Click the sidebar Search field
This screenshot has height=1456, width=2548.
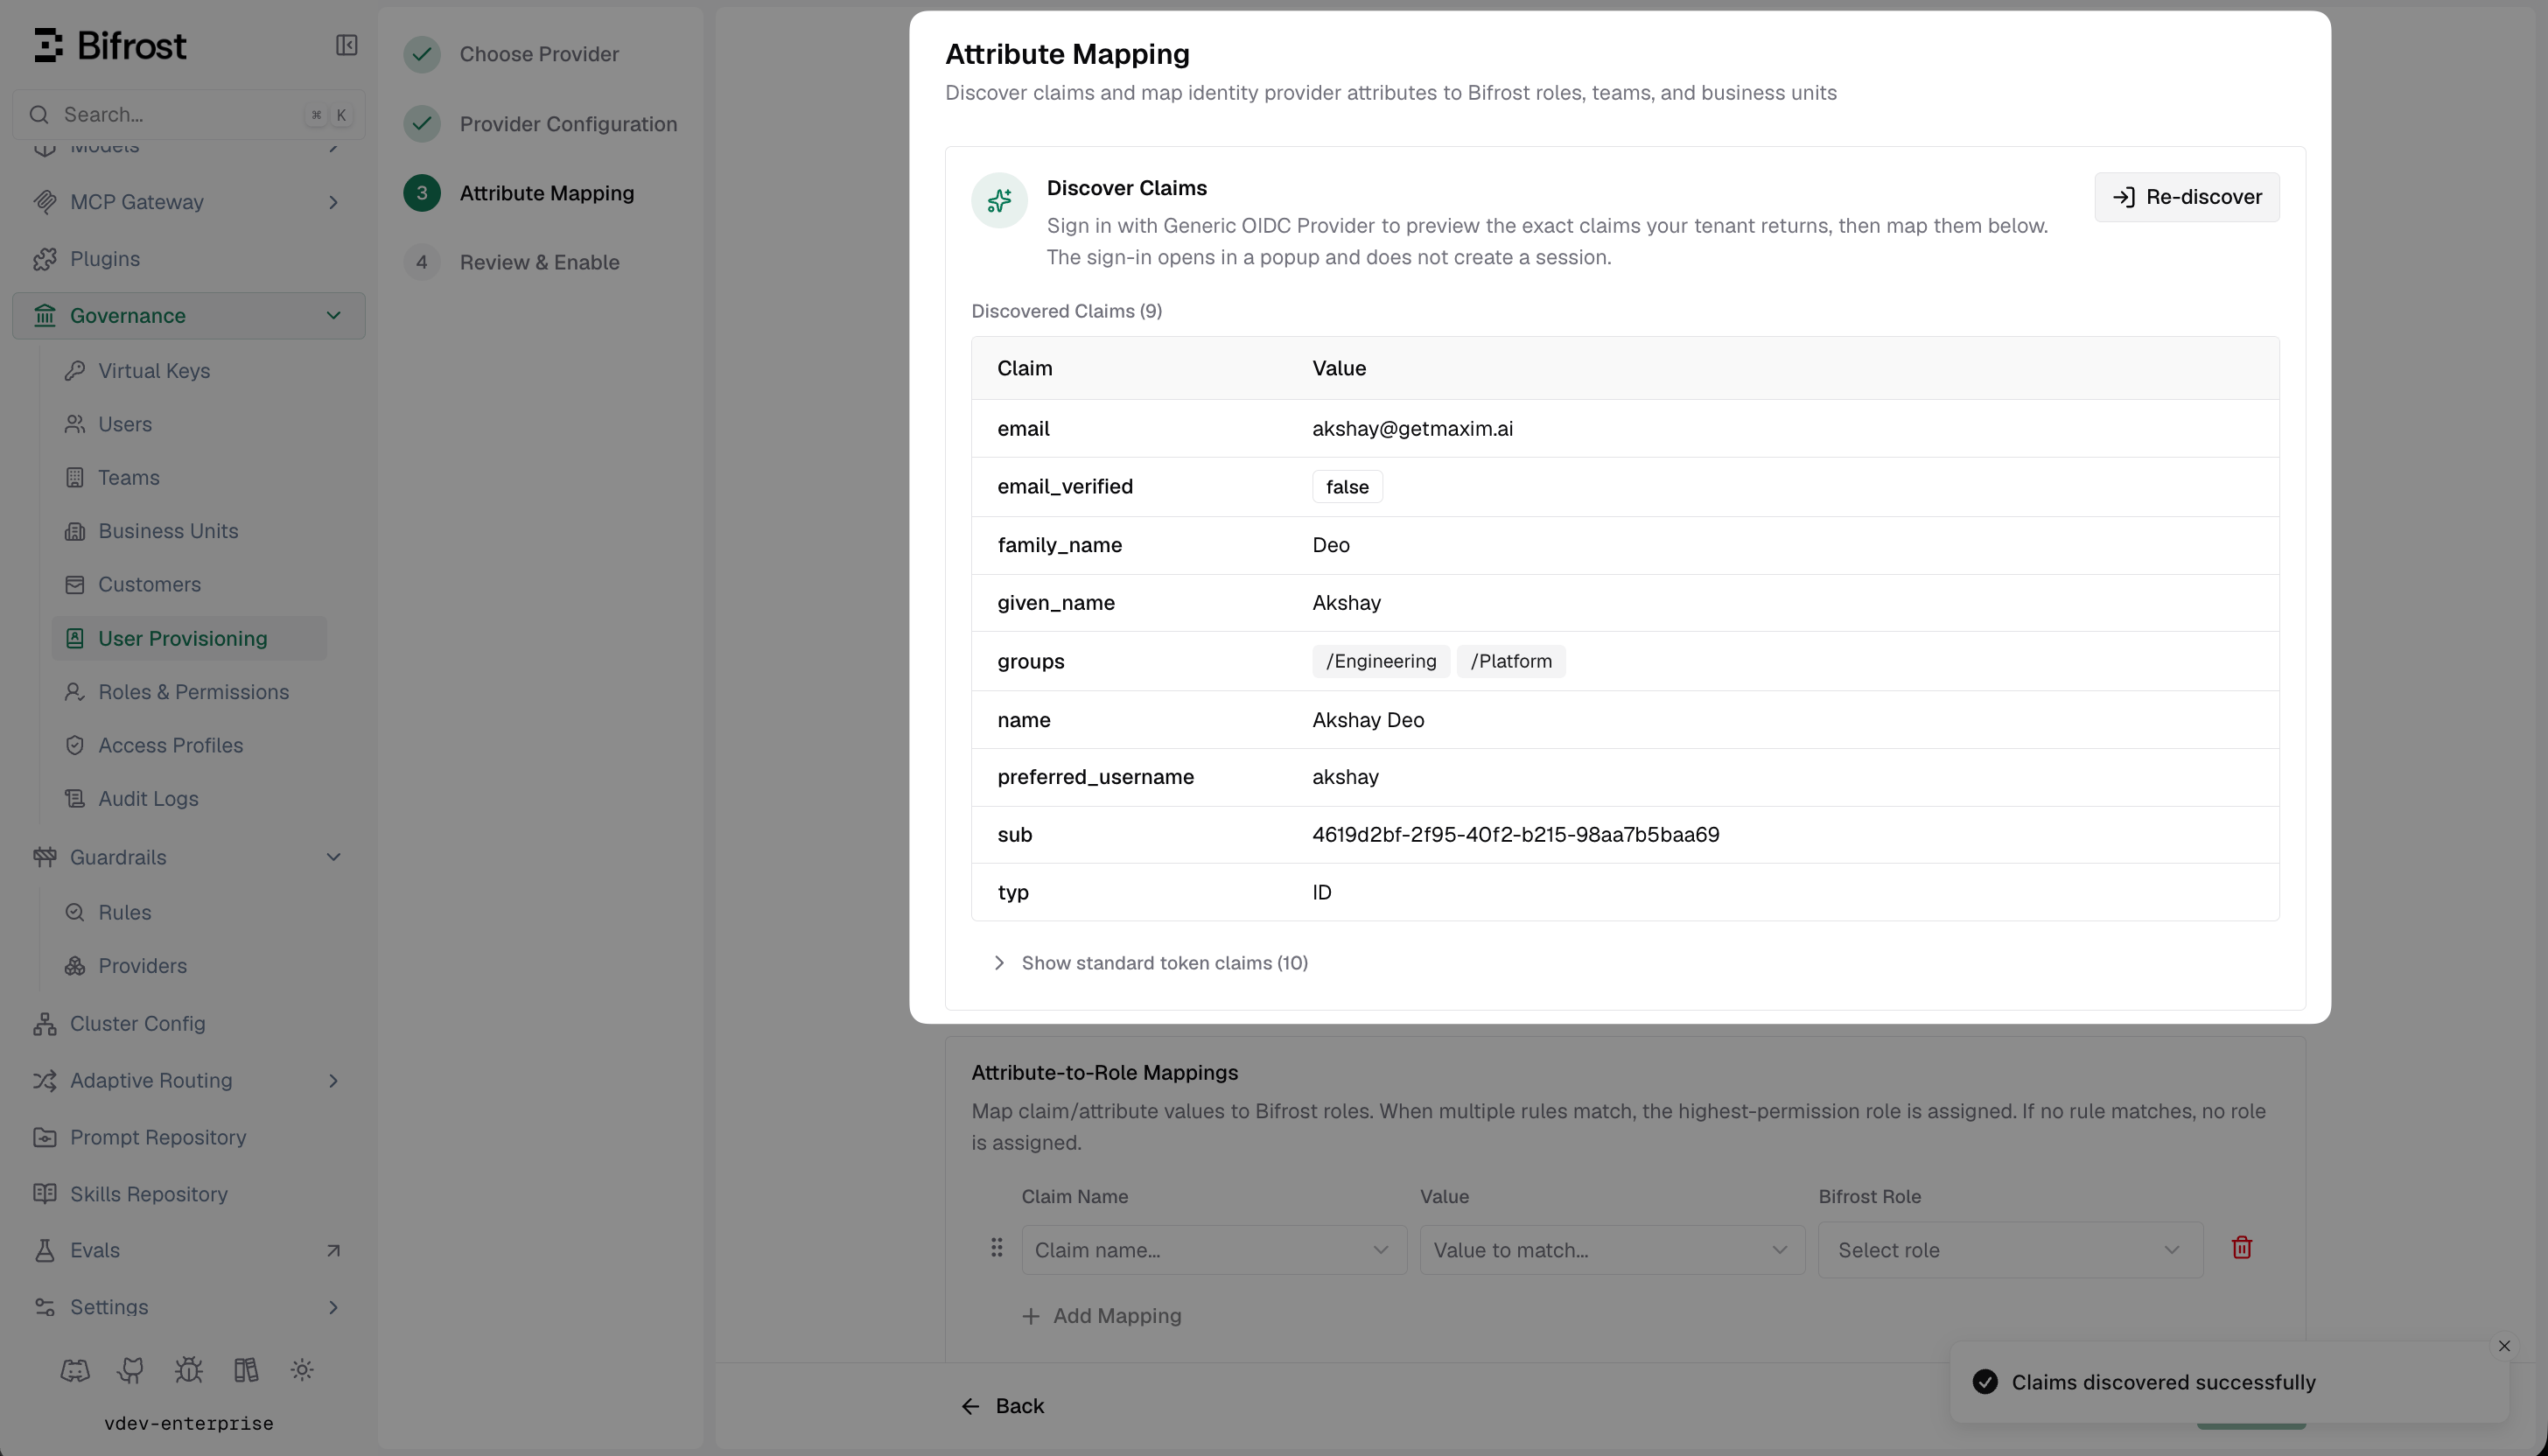click(x=188, y=115)
